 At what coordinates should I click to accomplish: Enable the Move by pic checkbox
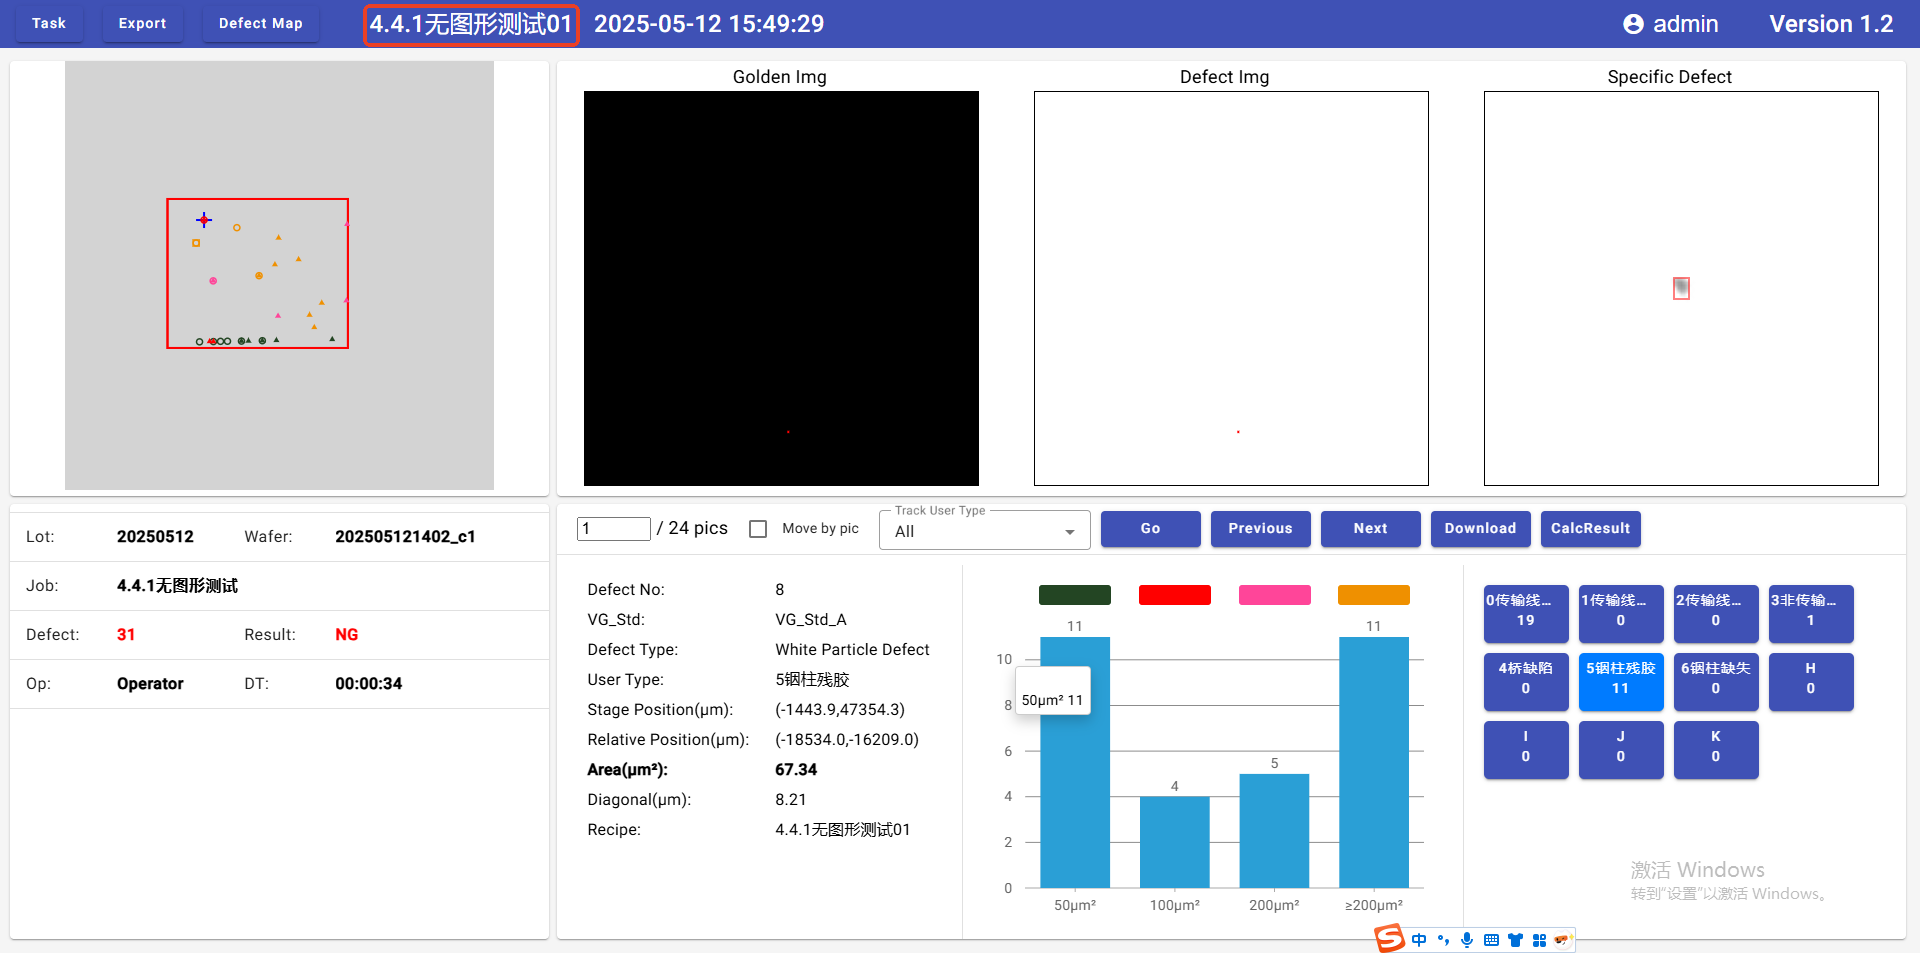(758, 529)
